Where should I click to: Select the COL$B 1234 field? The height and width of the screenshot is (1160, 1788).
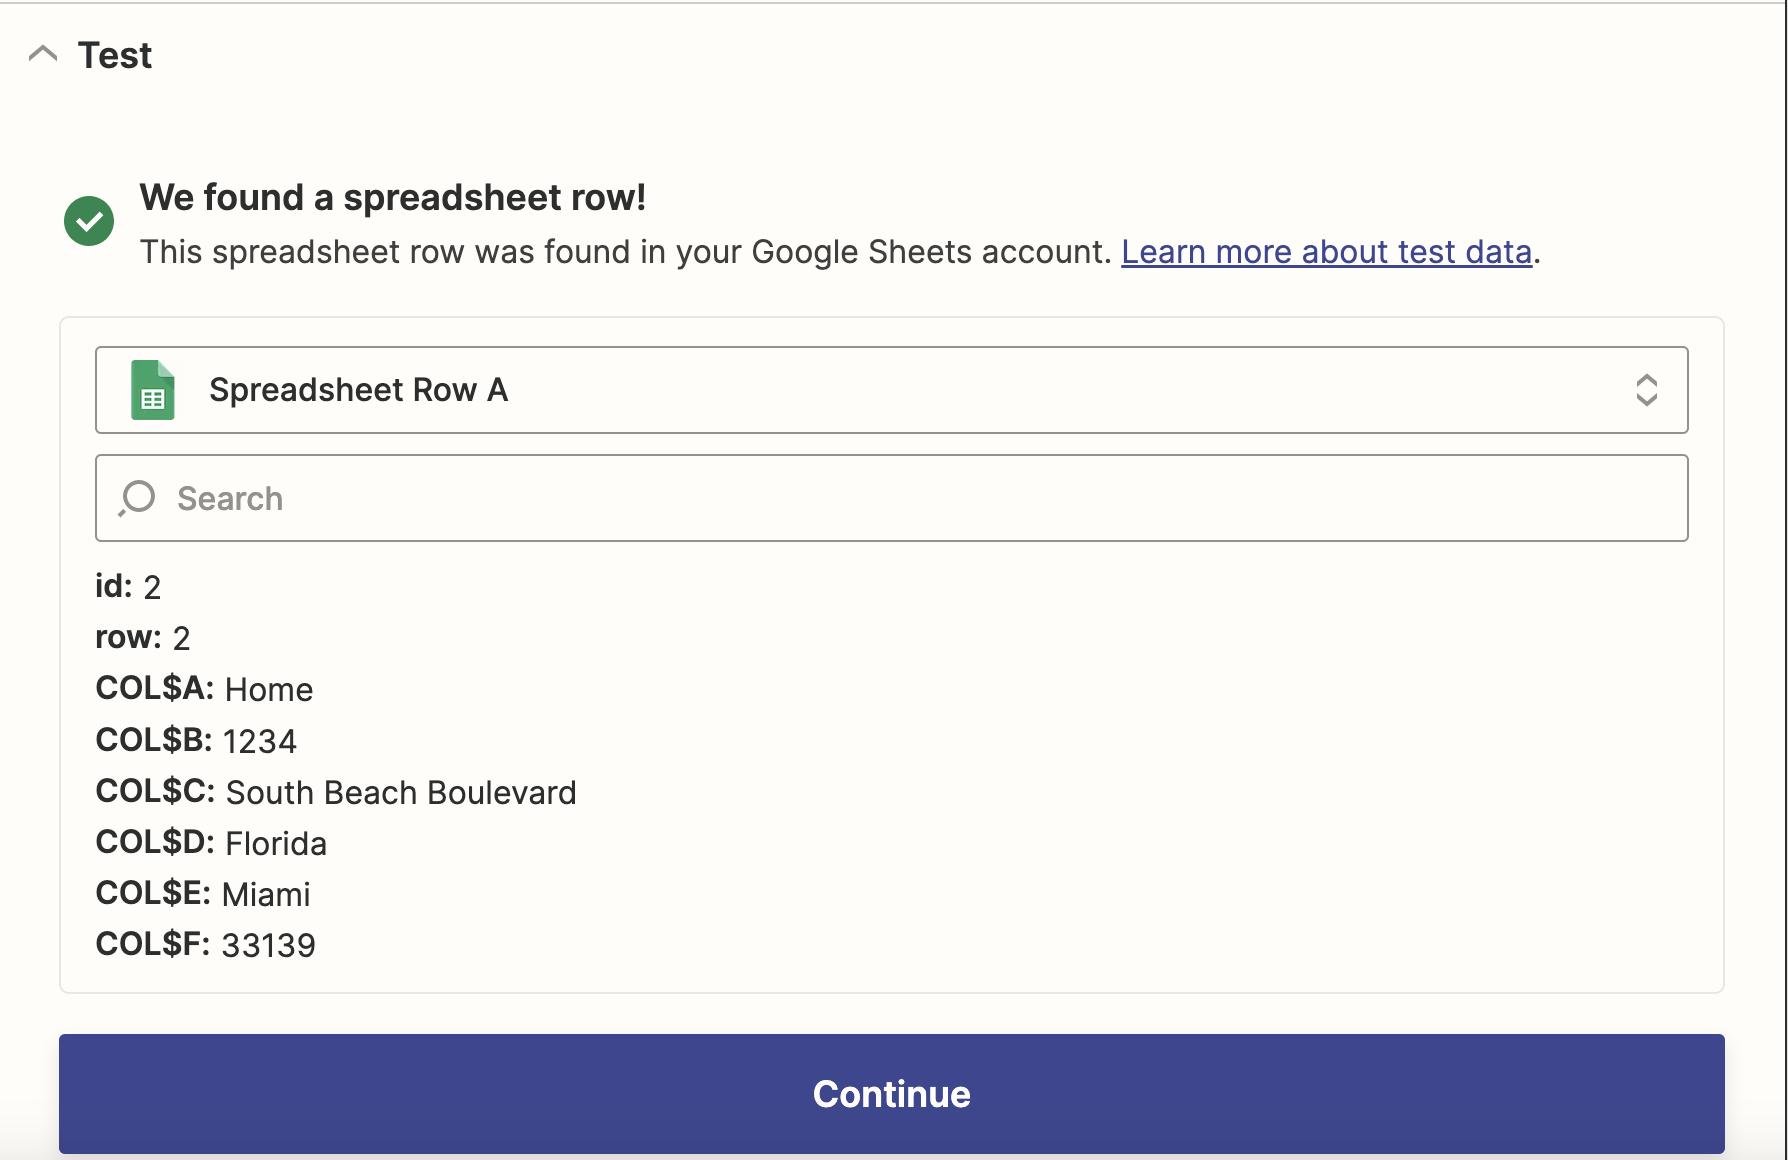196,741
